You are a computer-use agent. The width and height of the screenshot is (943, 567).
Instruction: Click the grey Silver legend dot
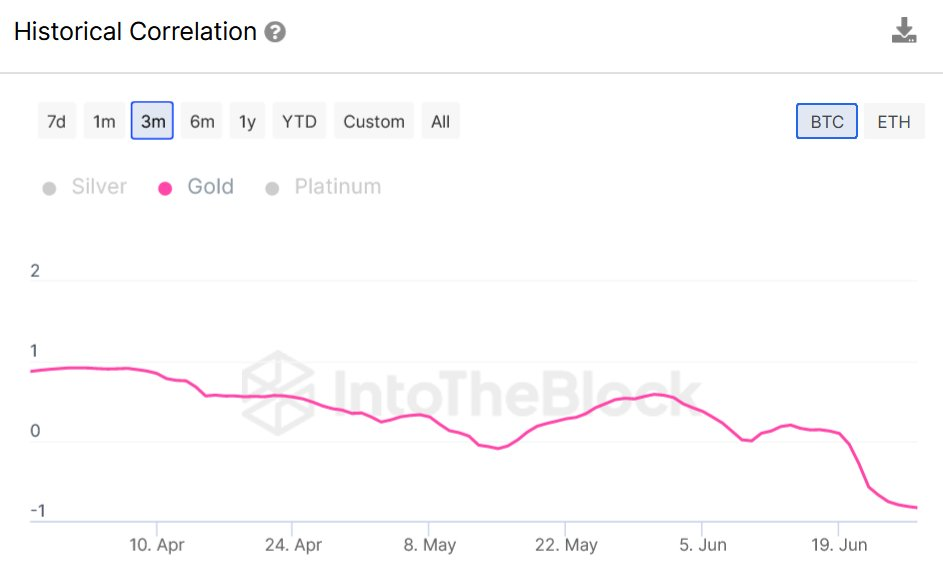pos(49,188)
